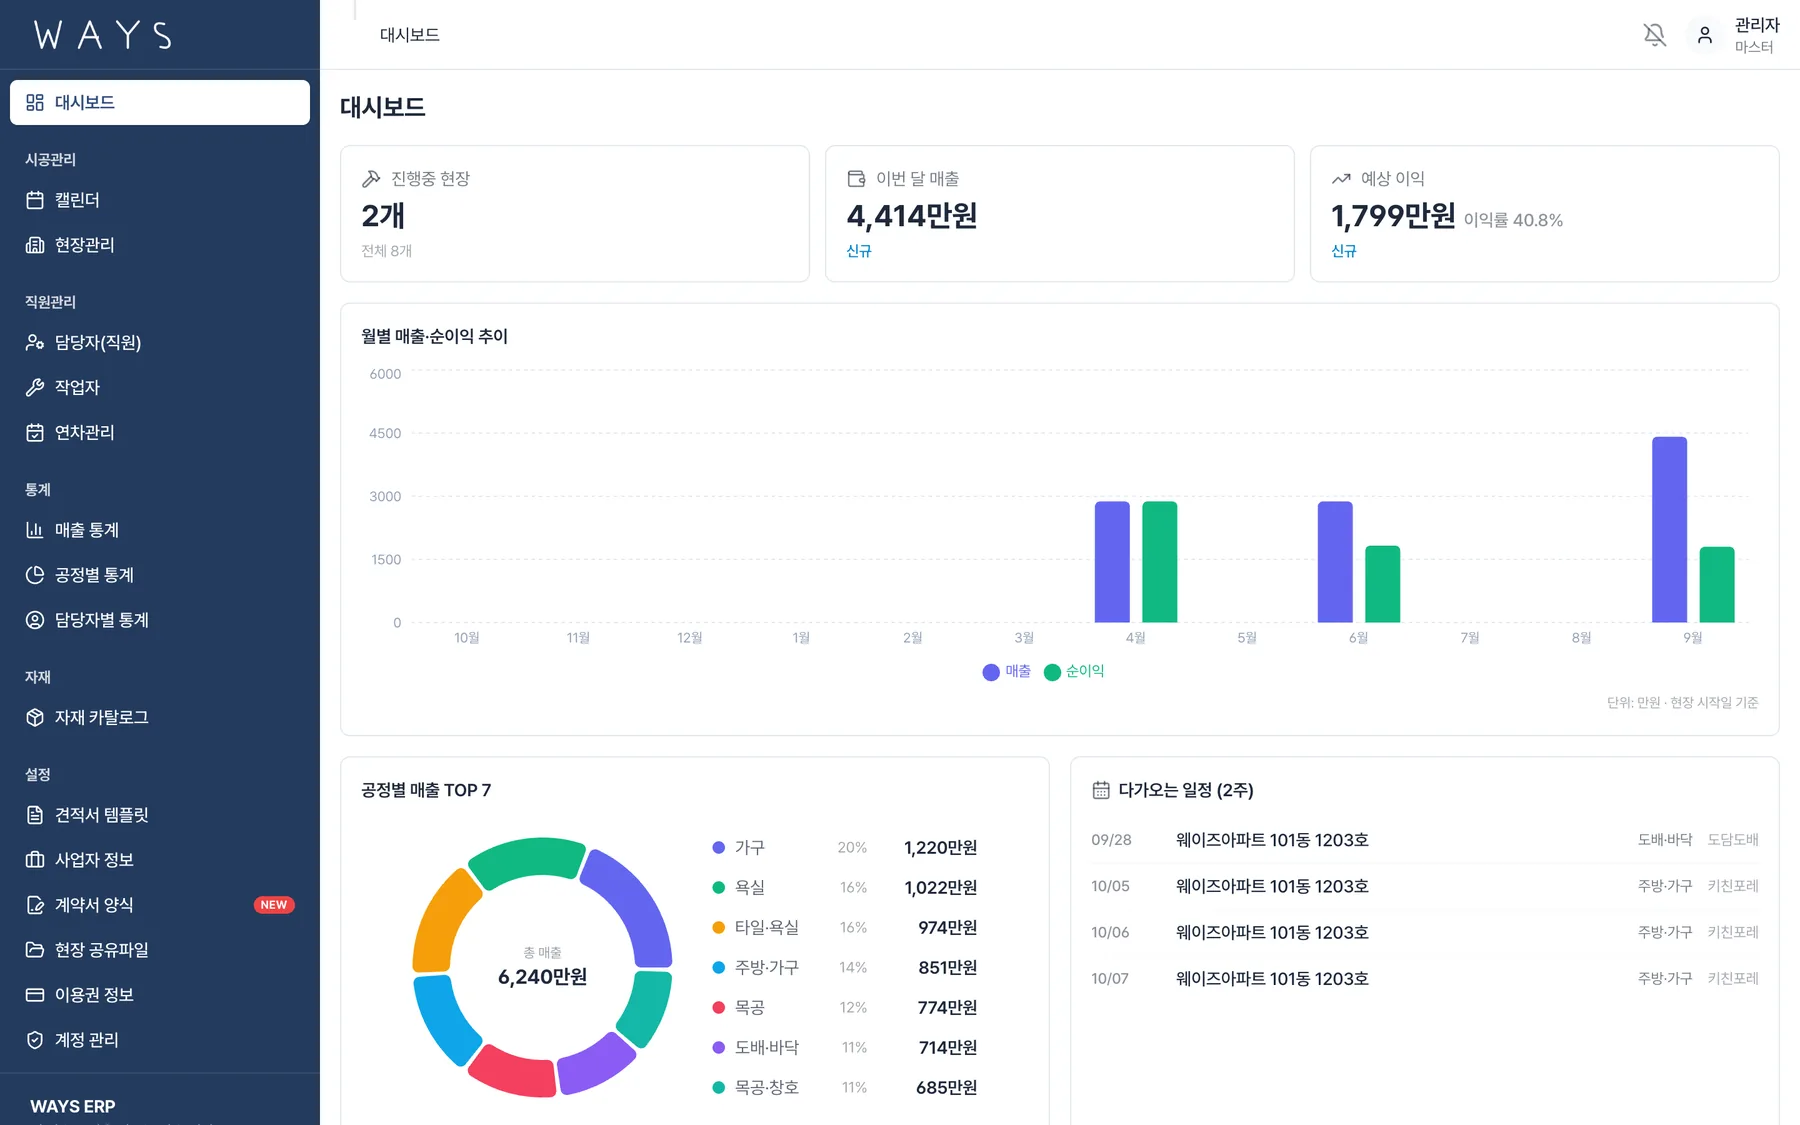This screenshot has width=1800, height=1125.
Task: Open the 10/05 schedule entry
Action: 1425,886
